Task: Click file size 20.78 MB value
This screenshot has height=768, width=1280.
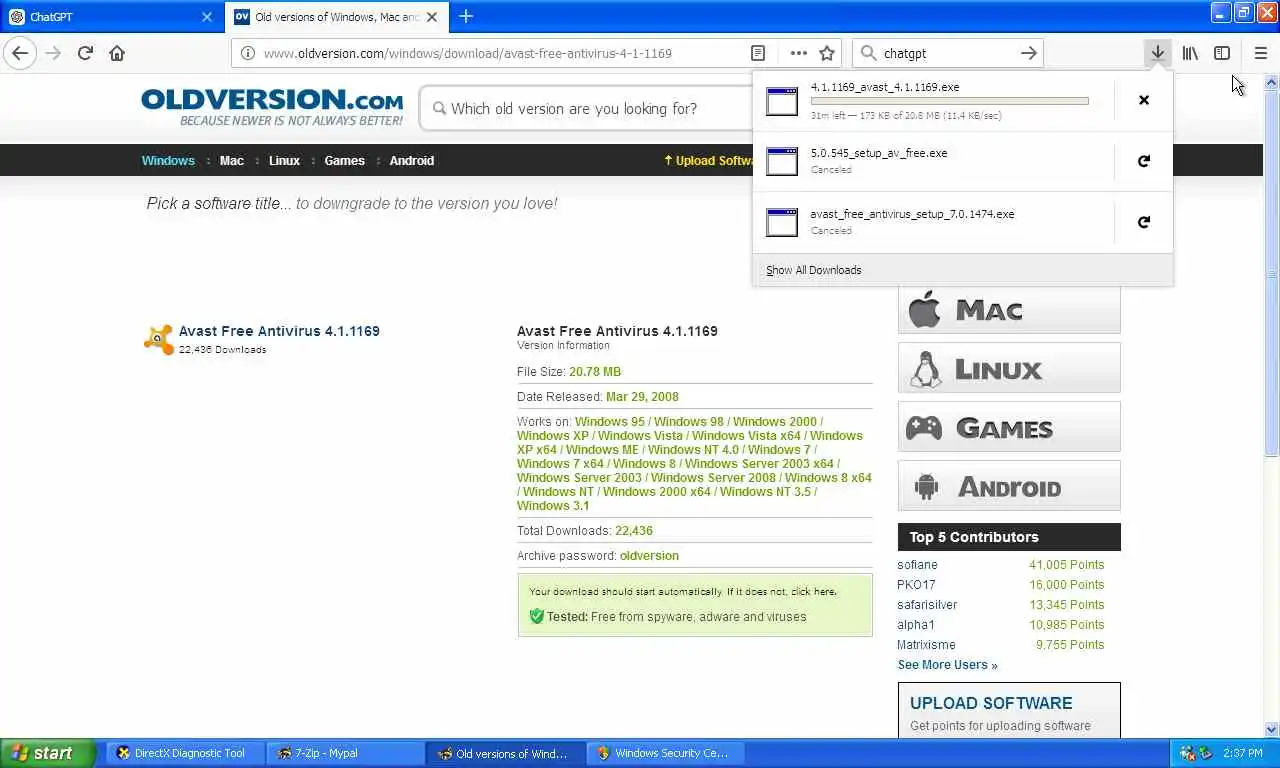Action: point(595,372)
